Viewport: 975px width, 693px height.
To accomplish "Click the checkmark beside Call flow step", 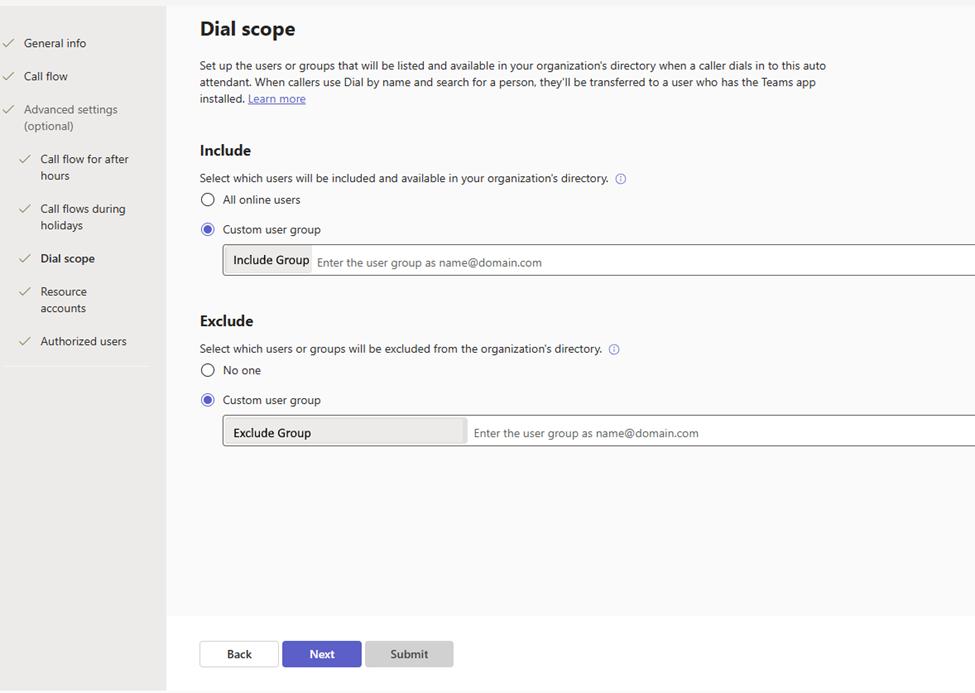I will click(x=10, y=76).
